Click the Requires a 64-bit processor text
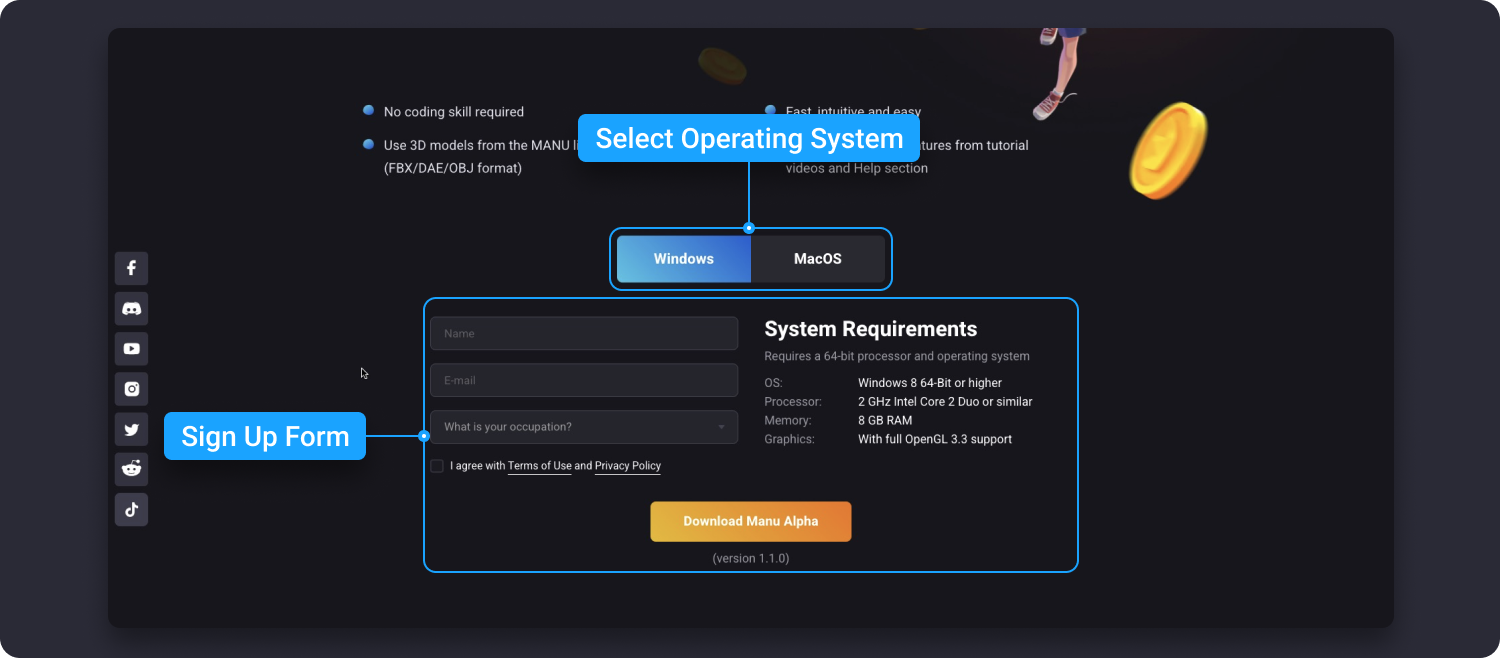The image size is (1500, 658). pyautogui.click(x=897, y=356)
